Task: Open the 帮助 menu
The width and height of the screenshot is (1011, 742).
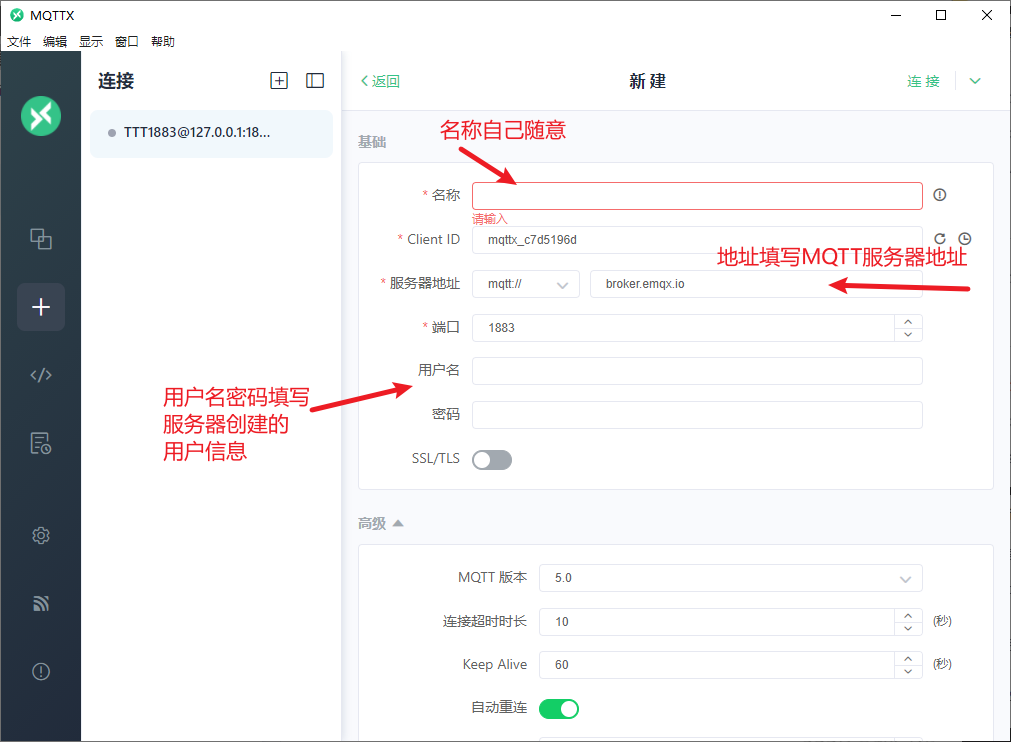Action: [x=163, y=42]
